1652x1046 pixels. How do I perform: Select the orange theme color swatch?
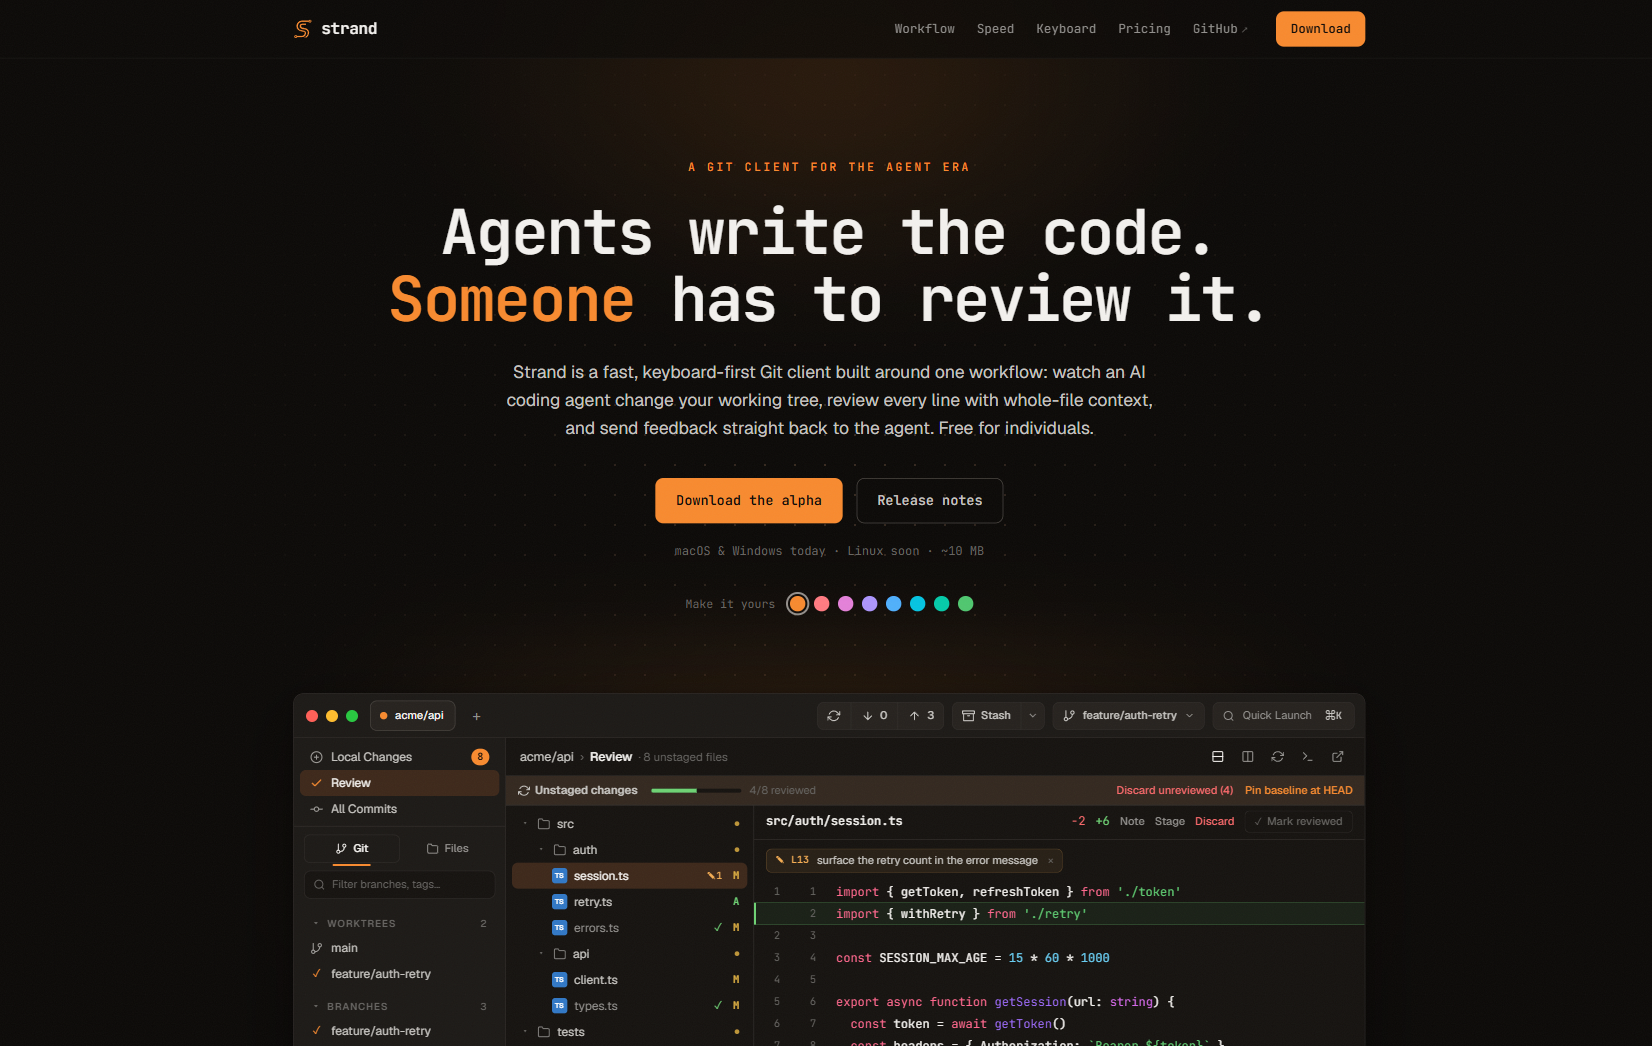tap(797, 604)
